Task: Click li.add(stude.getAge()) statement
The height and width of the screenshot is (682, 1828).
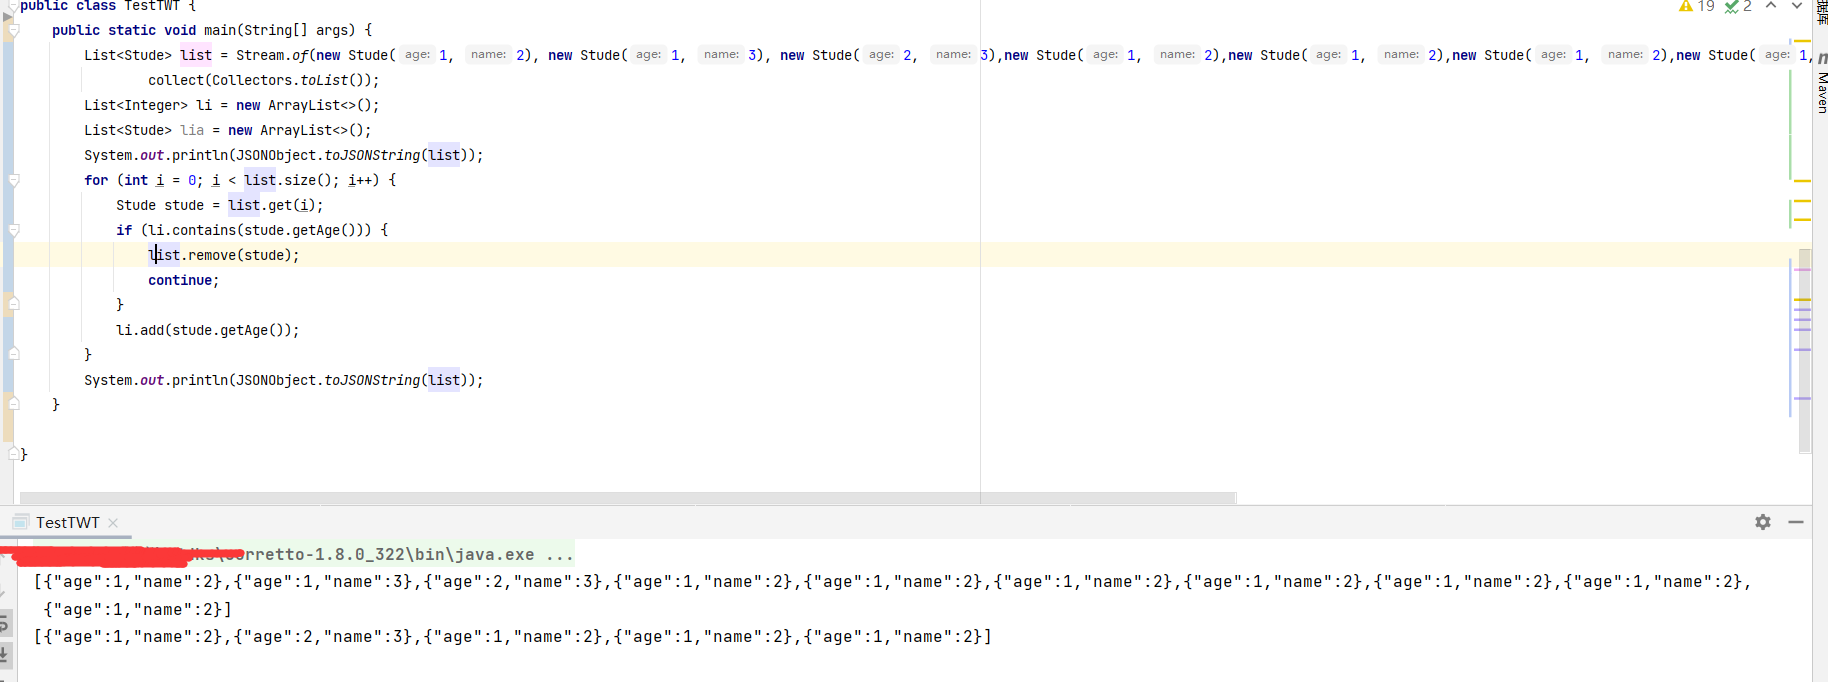Action: point(208,330)
